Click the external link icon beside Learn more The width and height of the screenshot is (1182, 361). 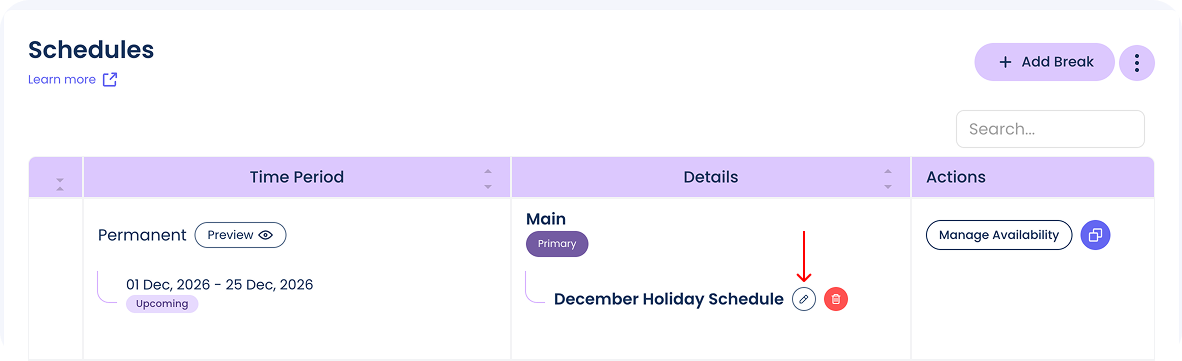110,80
